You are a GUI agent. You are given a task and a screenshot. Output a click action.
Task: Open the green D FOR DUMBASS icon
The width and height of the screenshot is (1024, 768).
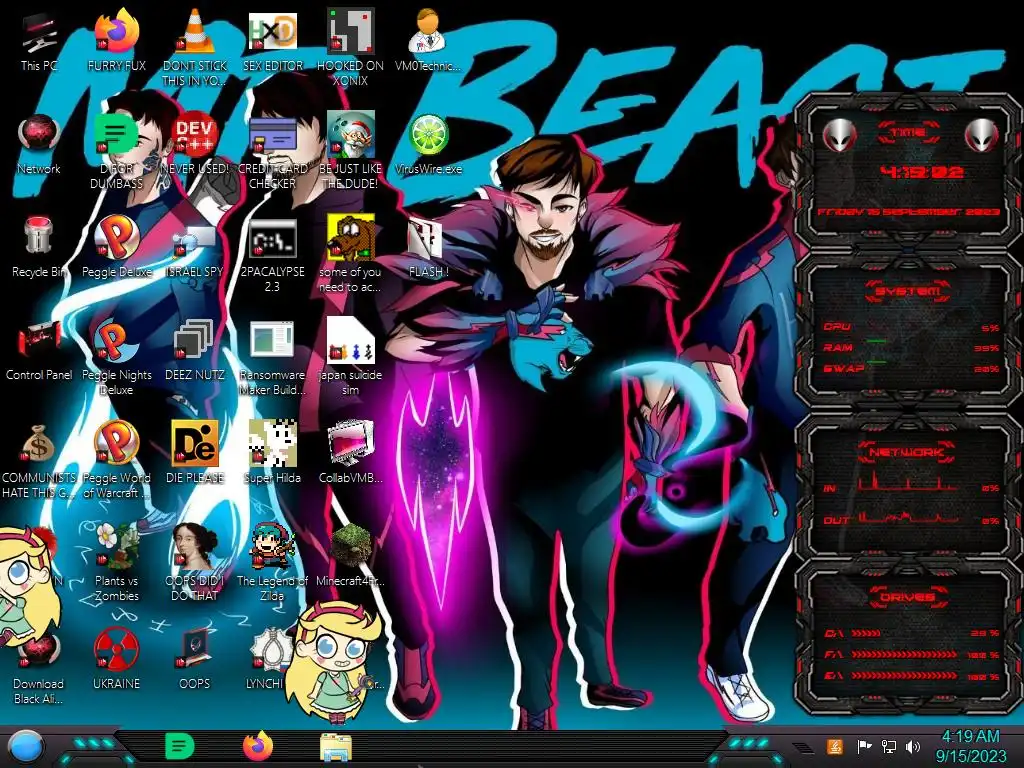116,135
